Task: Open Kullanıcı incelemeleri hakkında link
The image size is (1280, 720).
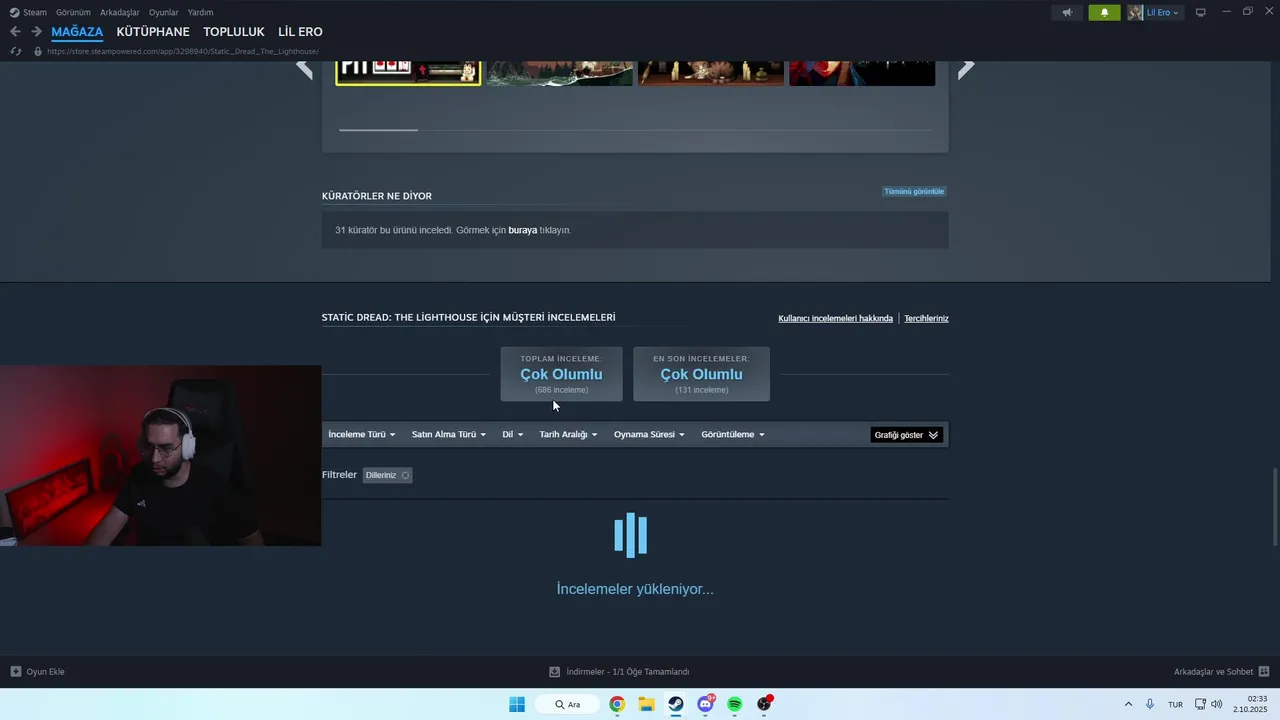Action: click(x=835, y=318)
